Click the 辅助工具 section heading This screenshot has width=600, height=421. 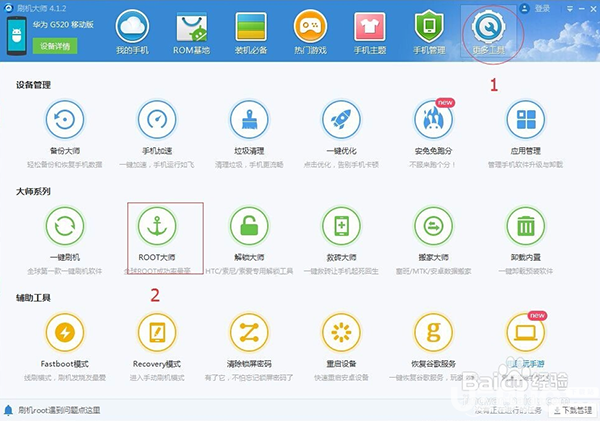[x=33, y=298]
